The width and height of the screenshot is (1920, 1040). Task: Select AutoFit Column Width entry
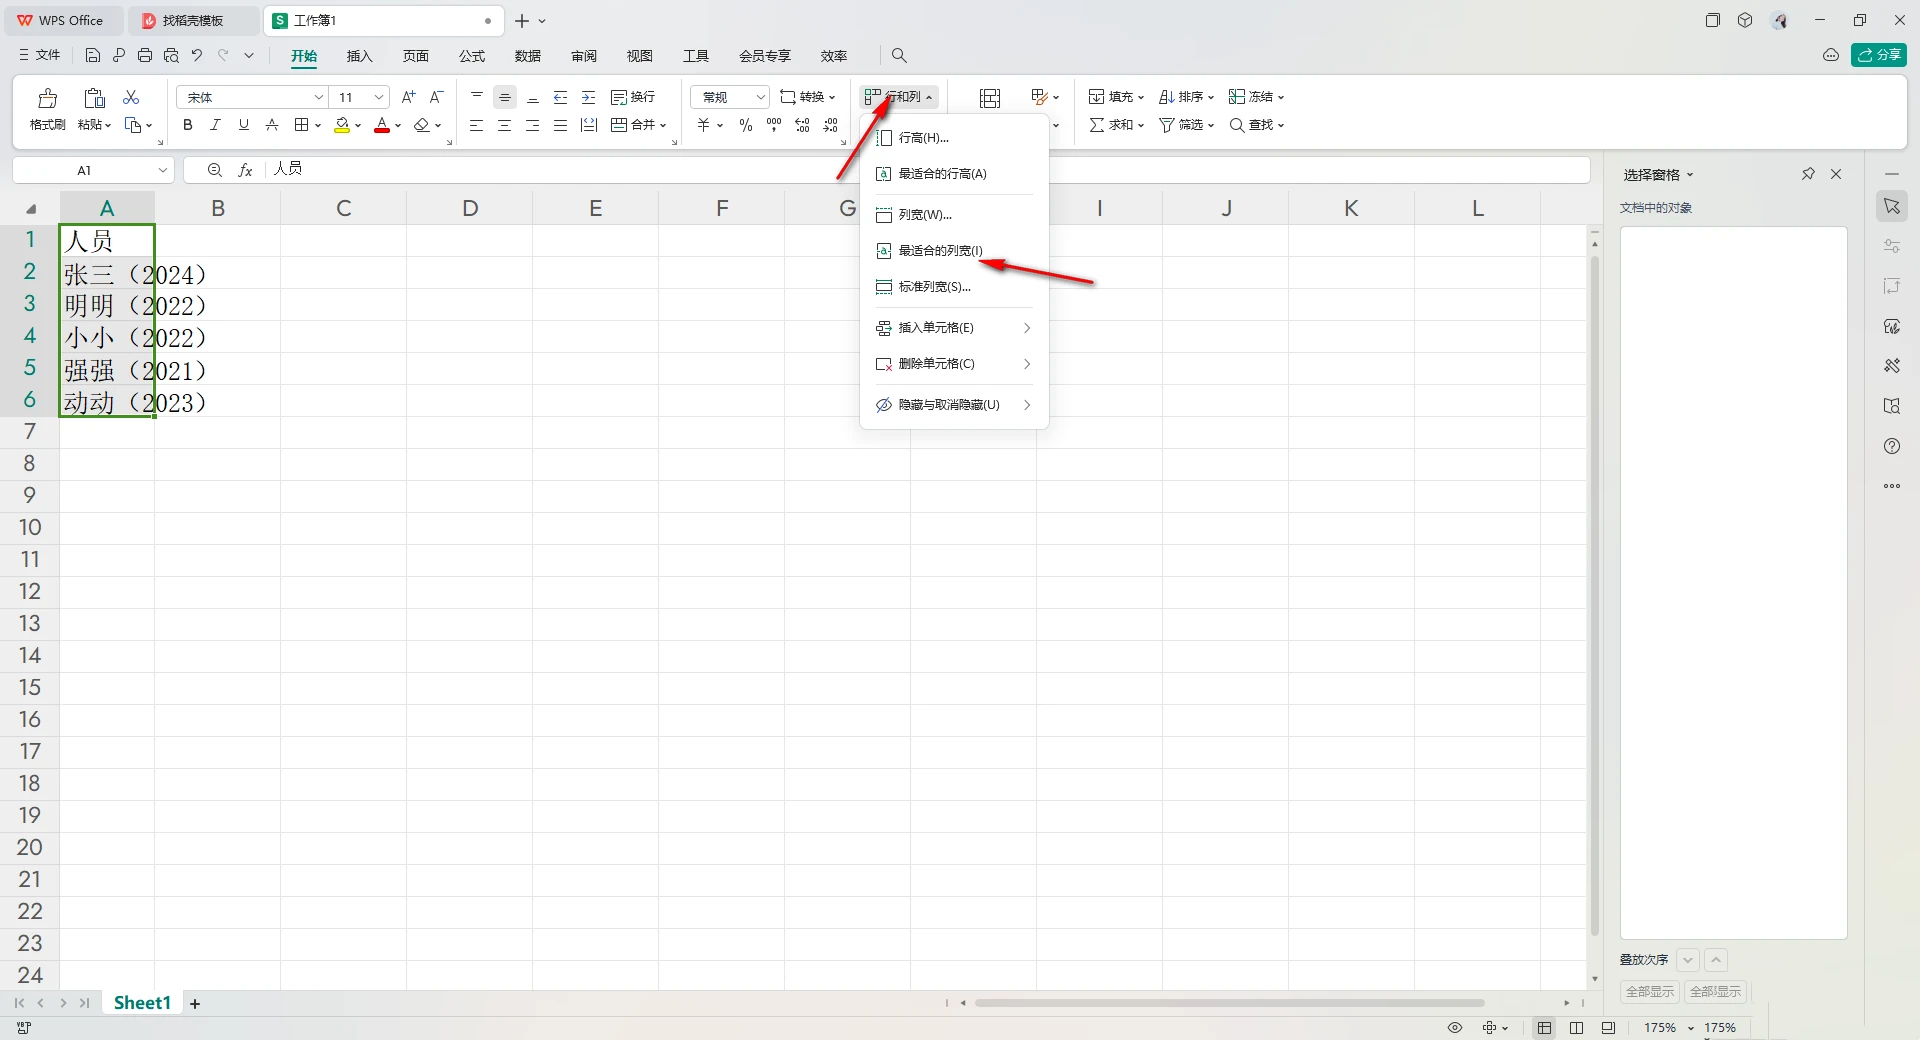click(954, 251)
